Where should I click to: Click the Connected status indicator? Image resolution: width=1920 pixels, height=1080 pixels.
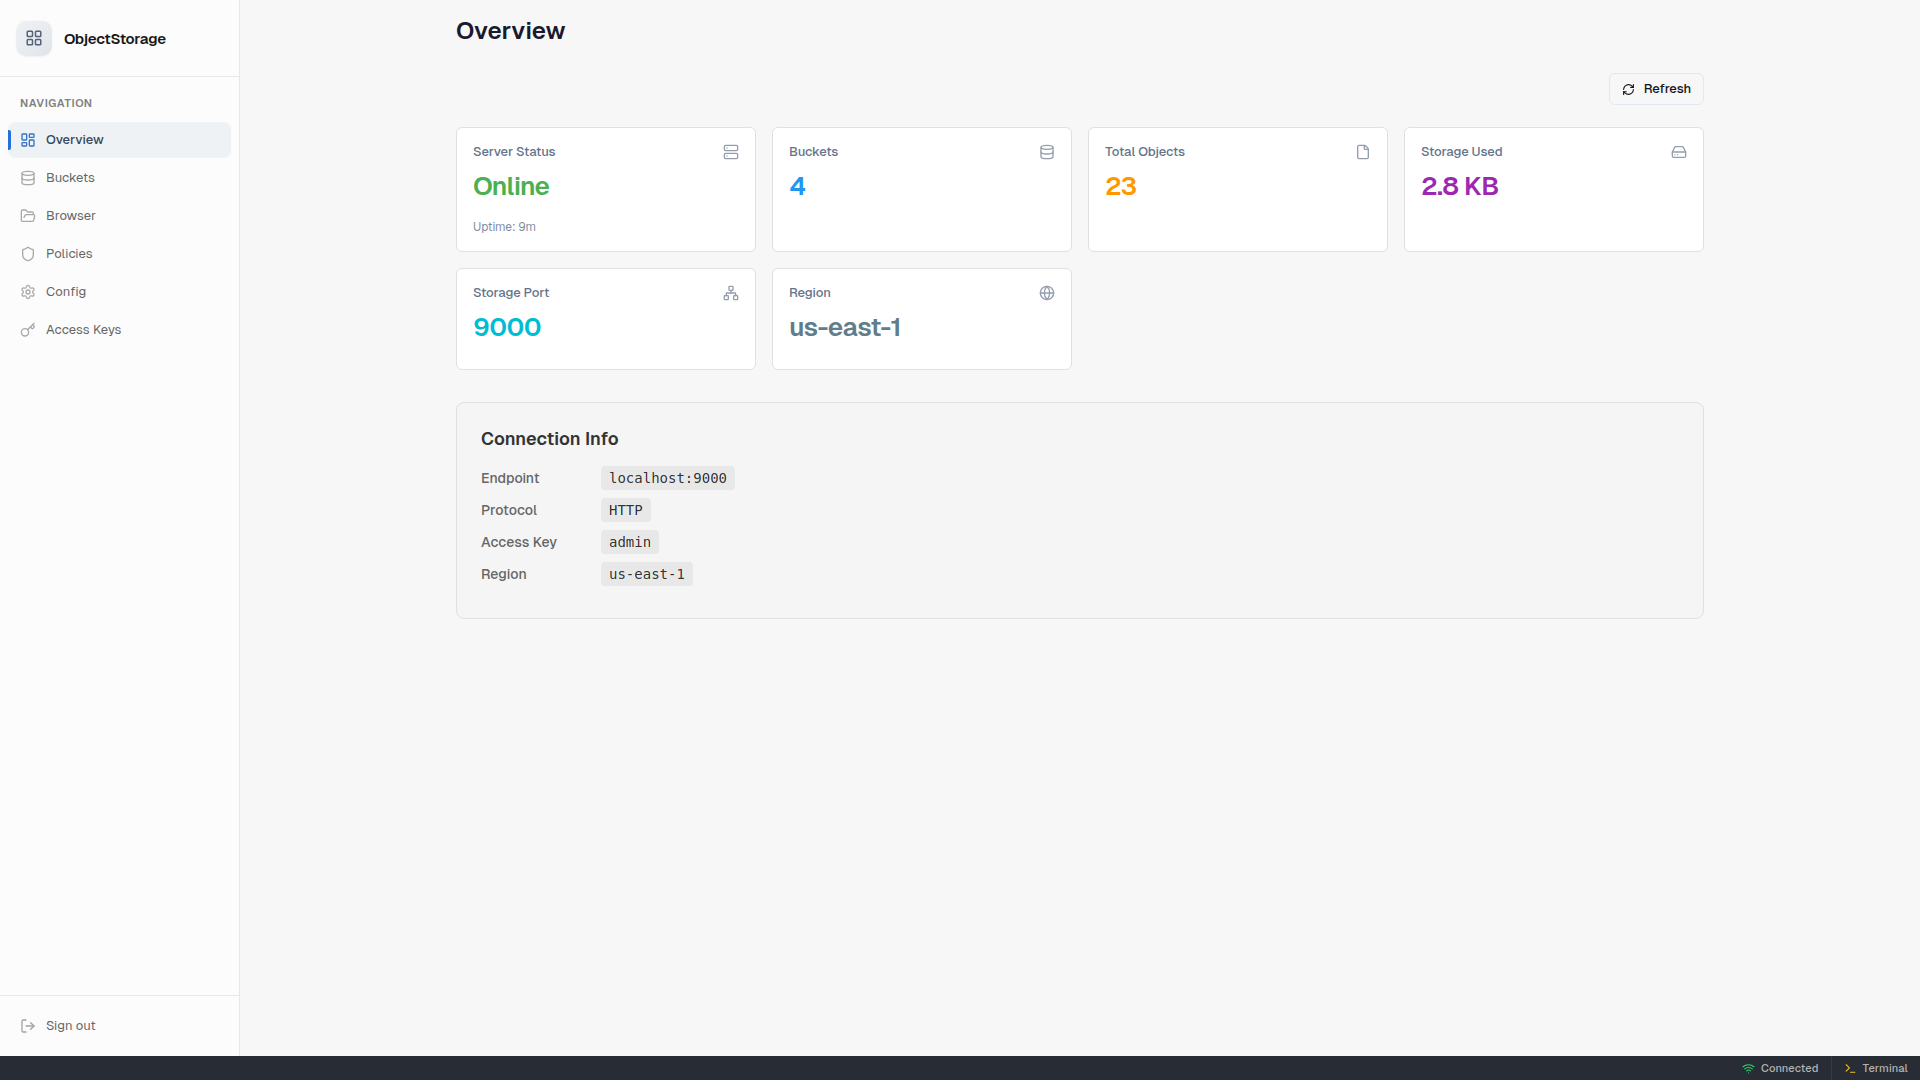coord(1780,1068)
